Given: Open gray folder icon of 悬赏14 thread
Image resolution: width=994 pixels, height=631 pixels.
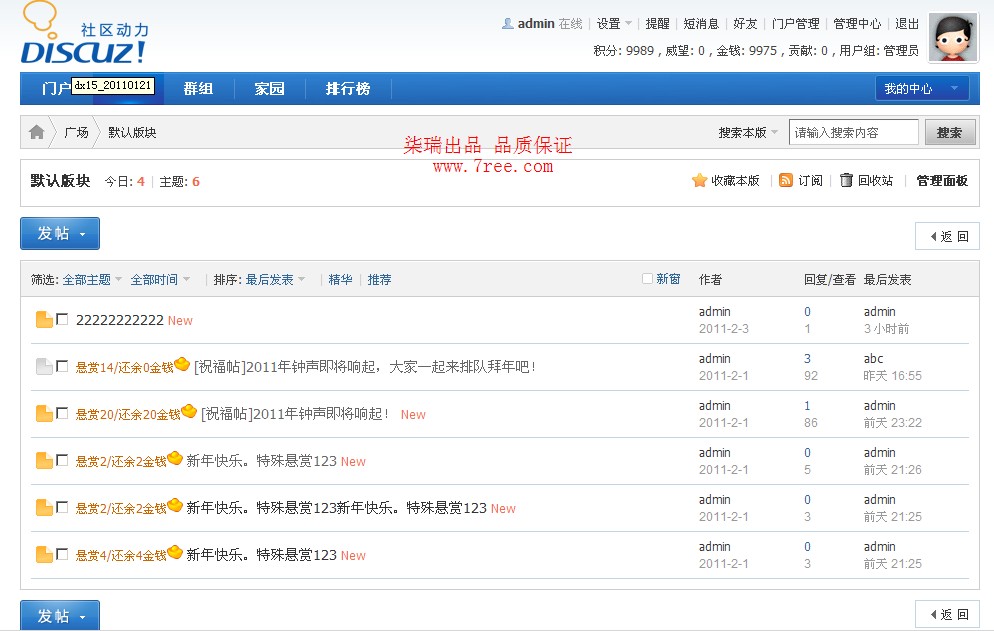Looking at the screenshot, I should click(x=44, y=367).
